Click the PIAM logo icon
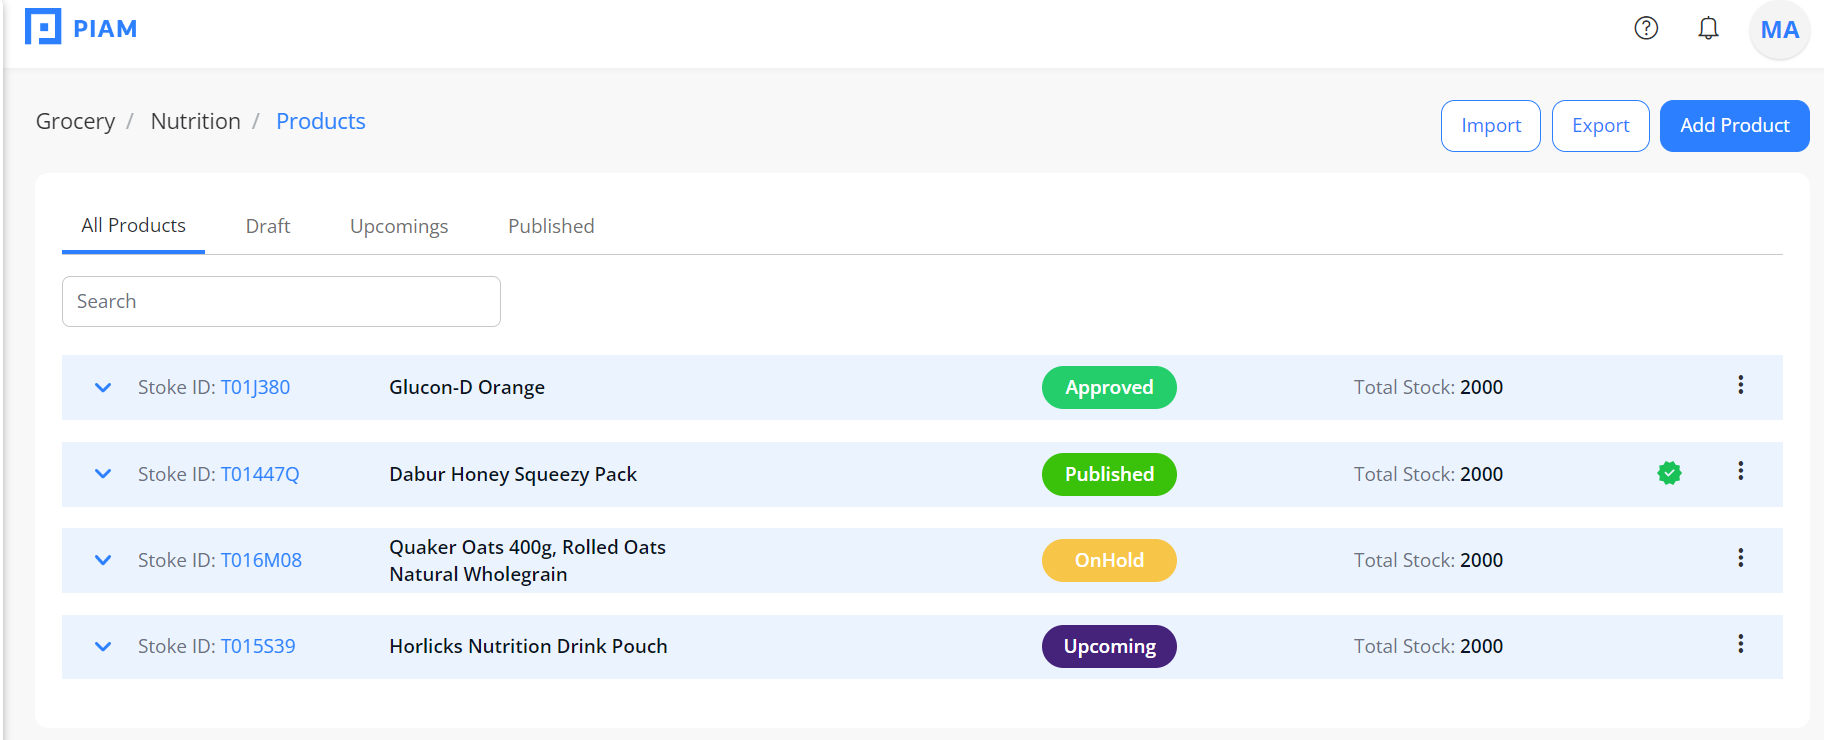Screen dimensions: 1824x740 [43, 27]
